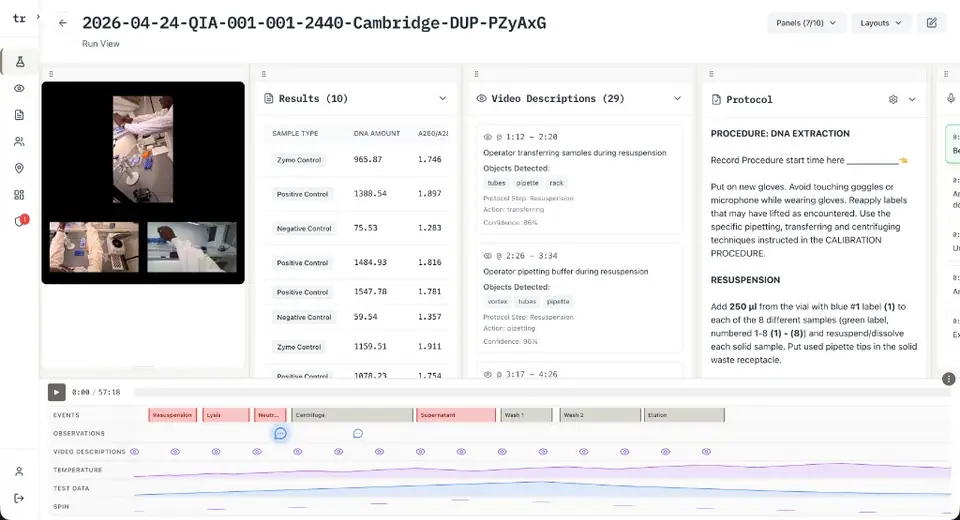This screenshot has height=520, width=960.
Task: Collapse the Protocol panel chevron
Action: 912,99
